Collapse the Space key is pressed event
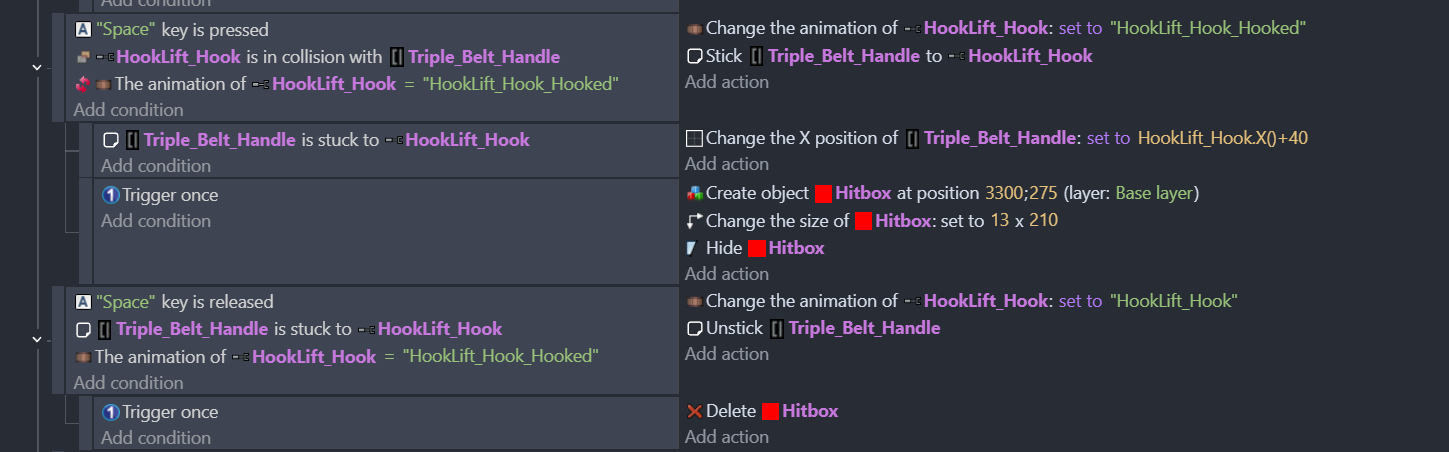 click(x=37, y=67)
